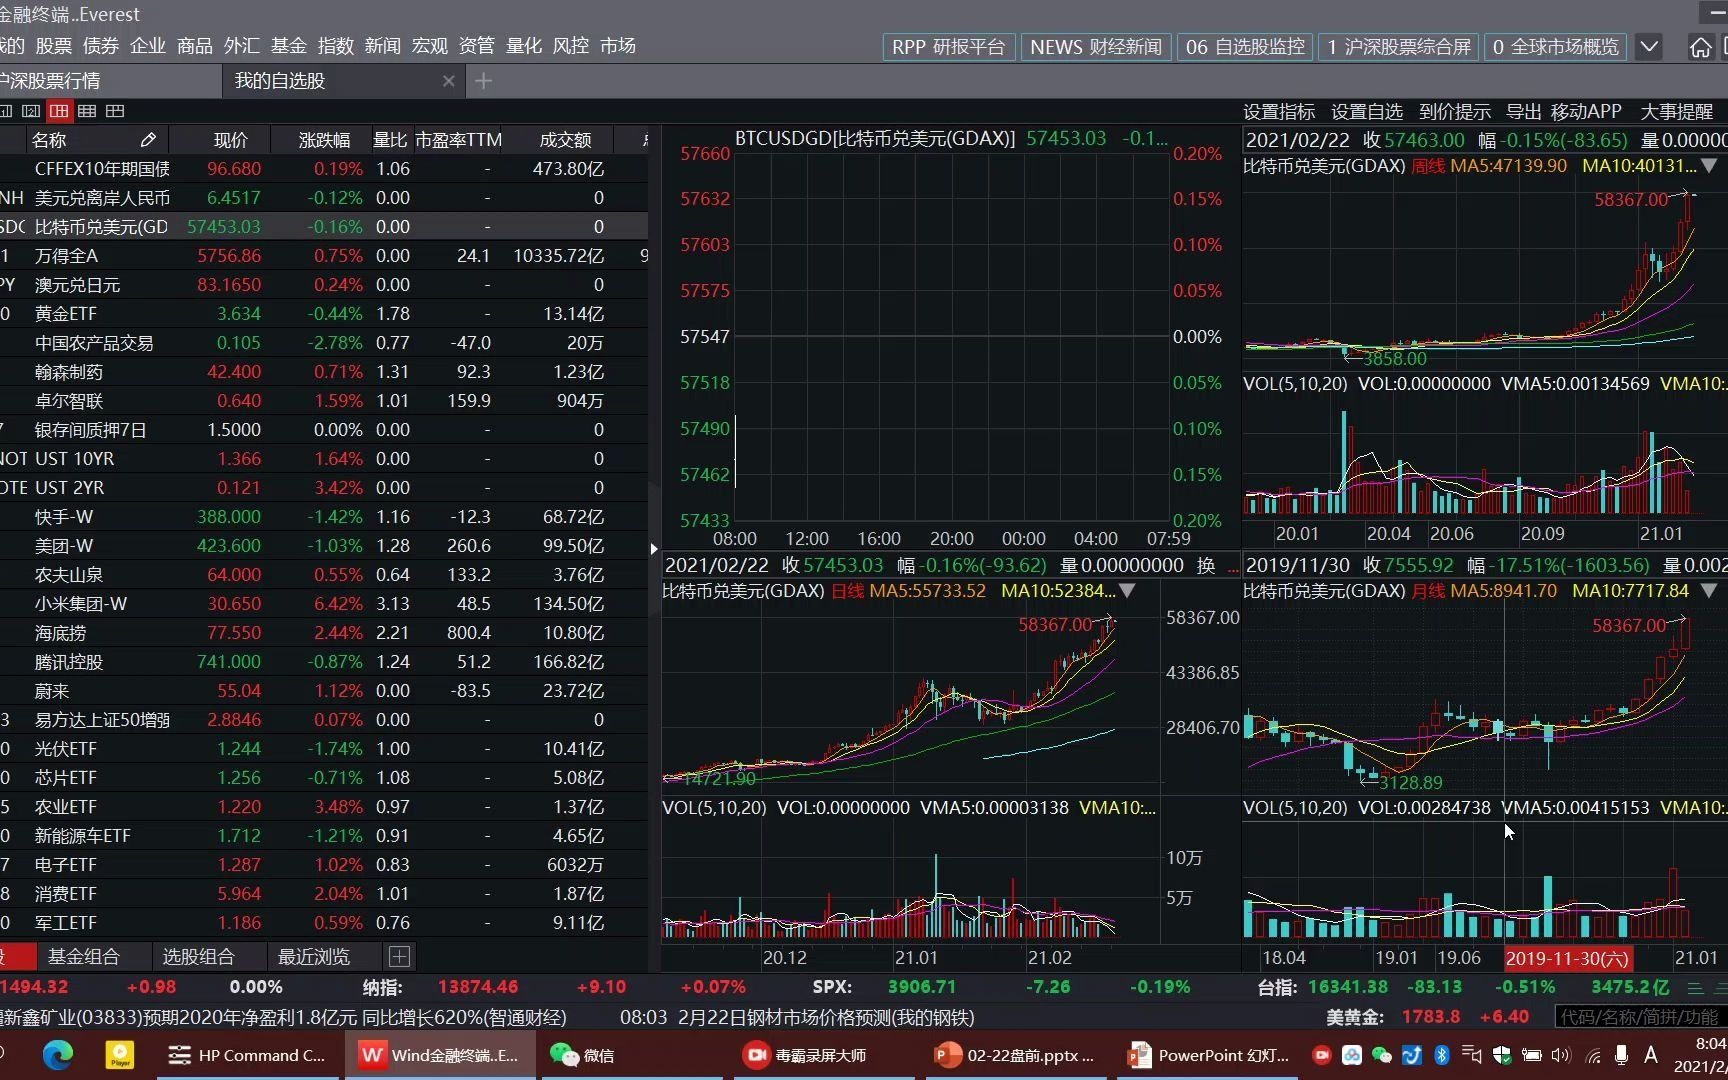The width and height of the screenshot is (1728, 1080).
Task: Click 移动APP link
Action: tap(1586, 112)
